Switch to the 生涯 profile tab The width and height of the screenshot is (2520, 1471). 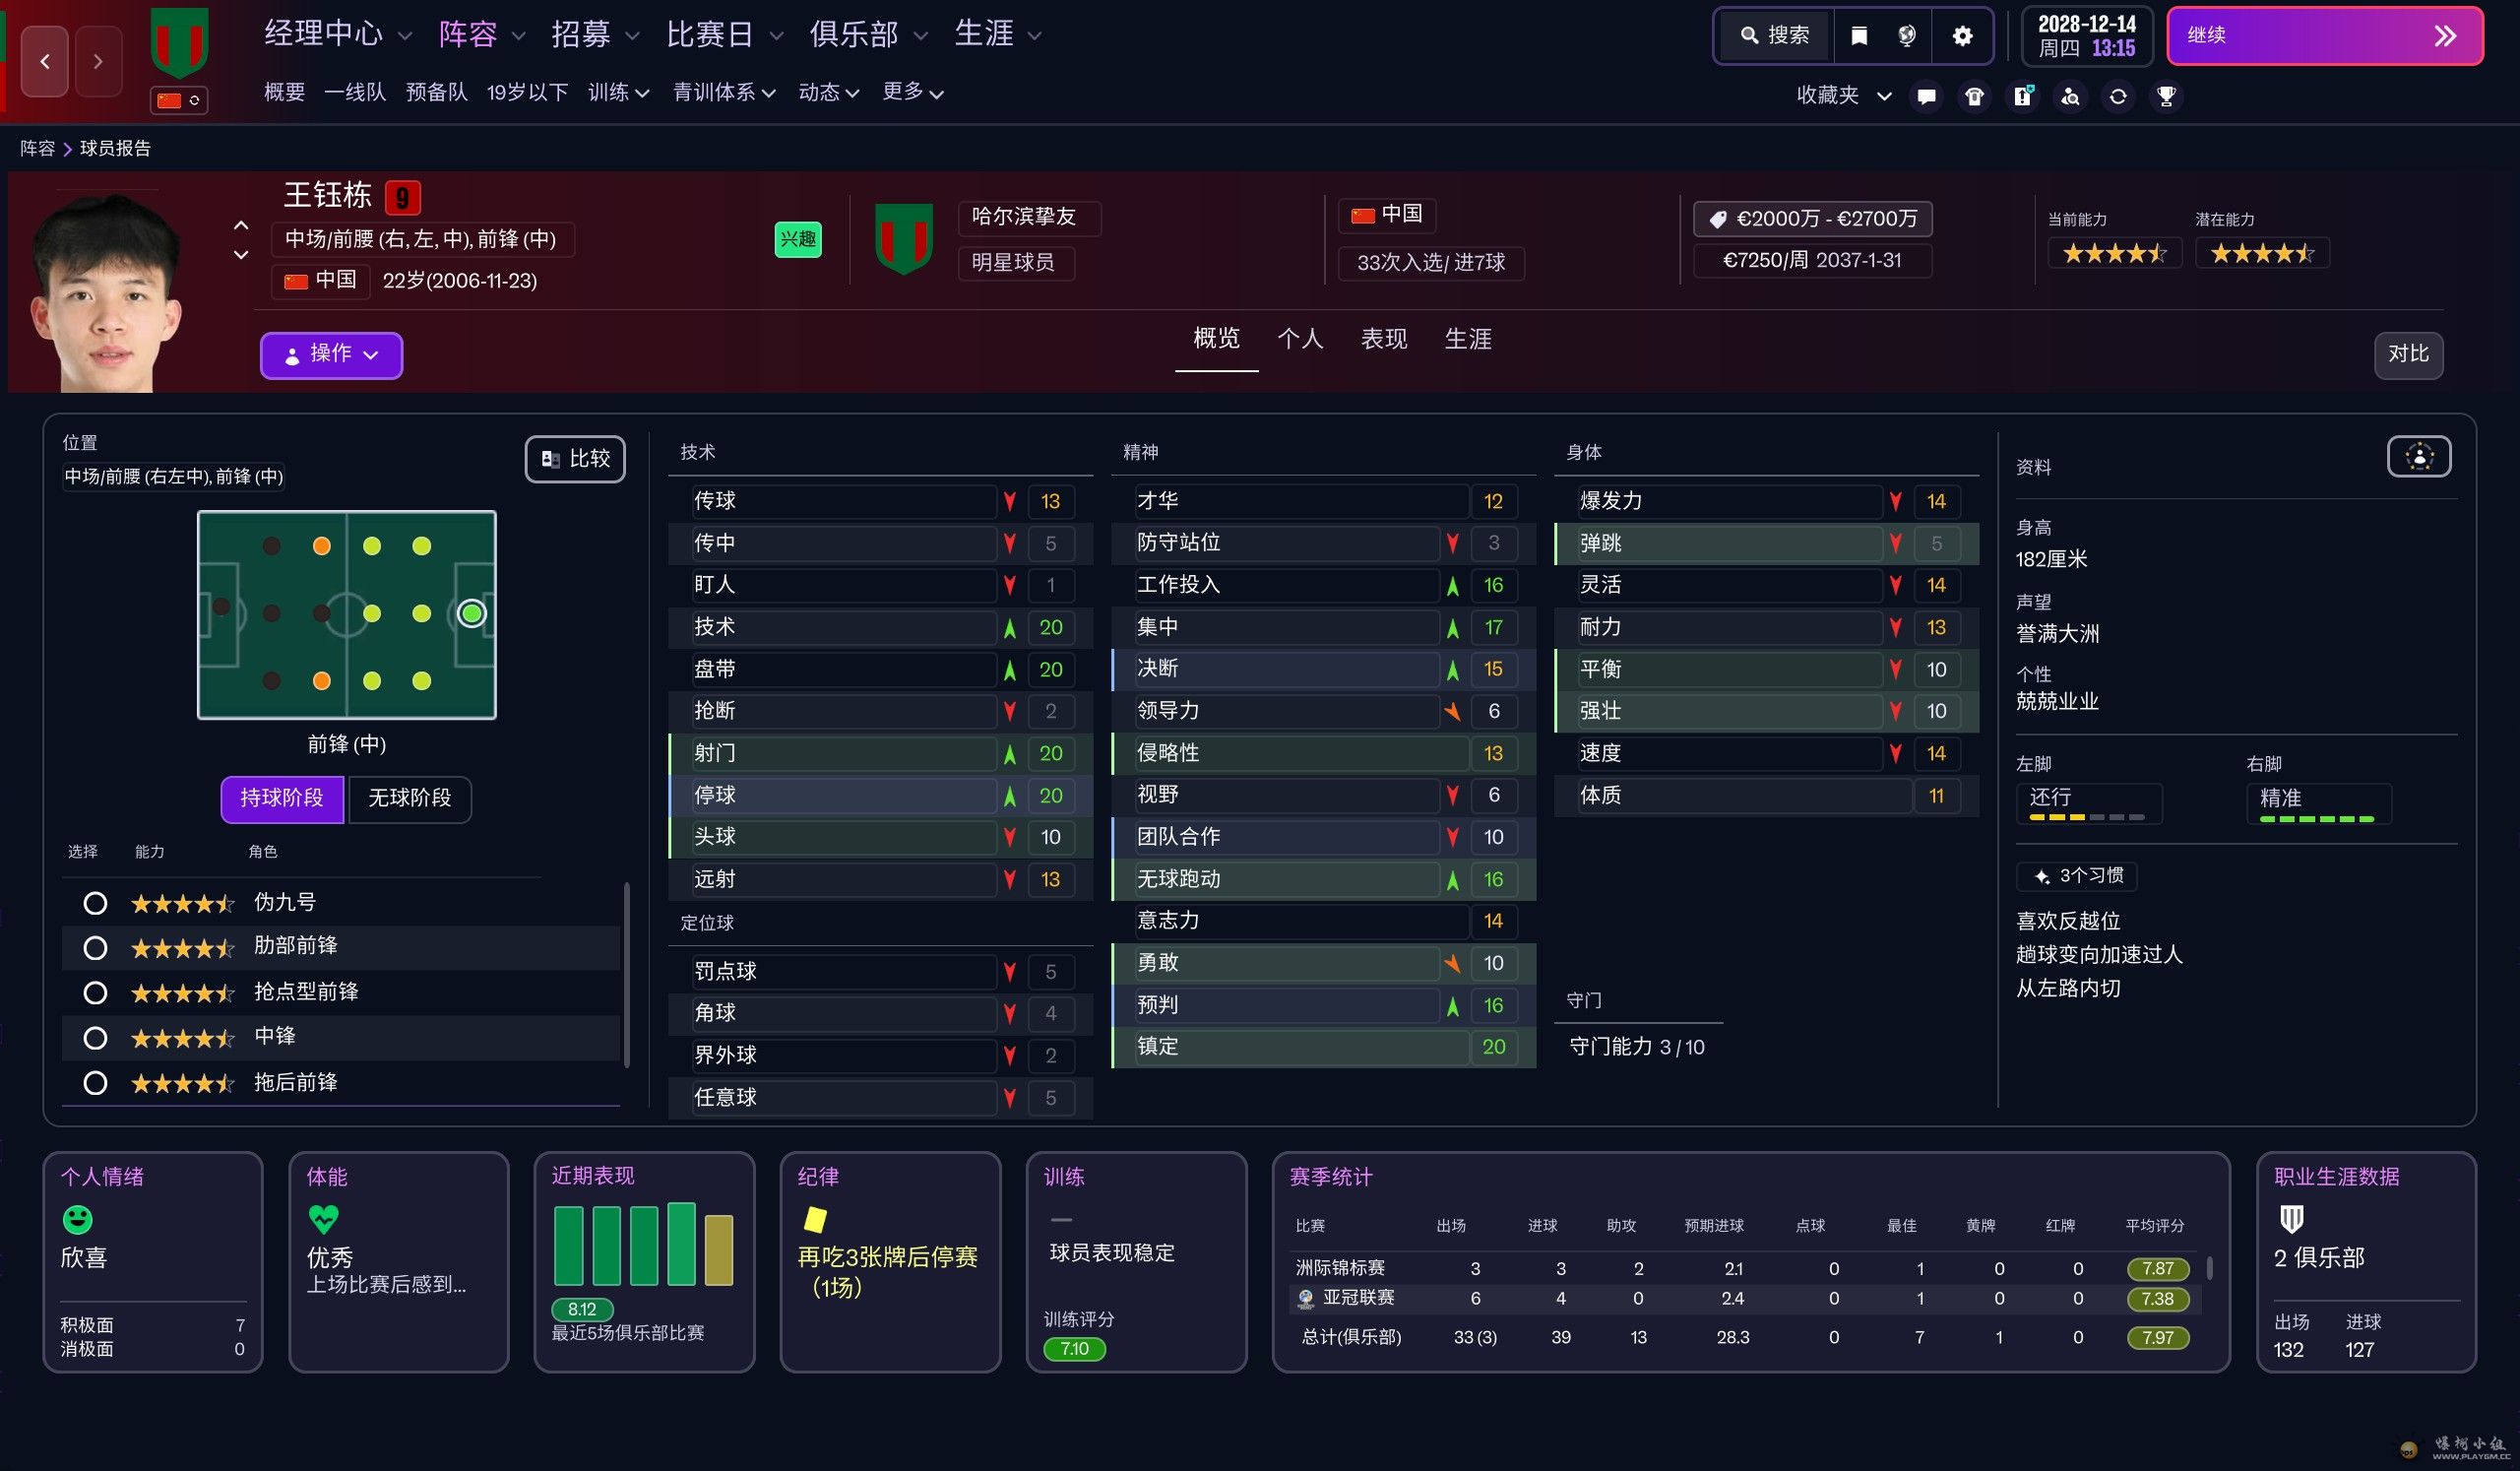(x=1468, y=339)
